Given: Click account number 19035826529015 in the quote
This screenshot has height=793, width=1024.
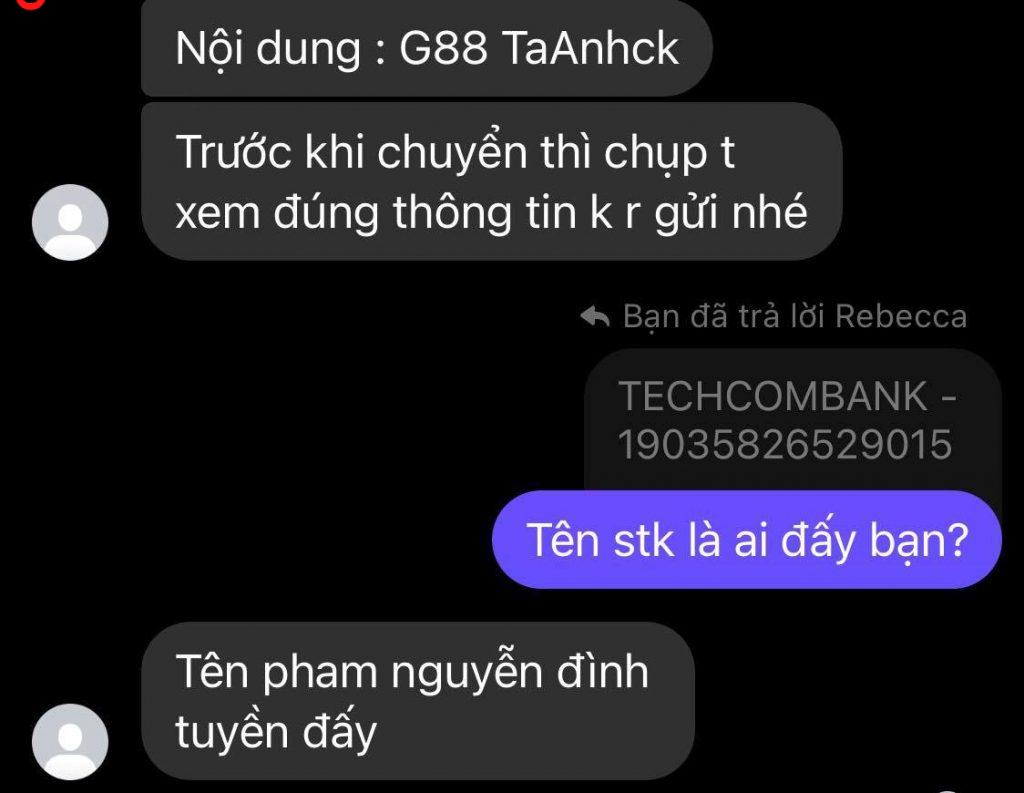Looking at the screenshot, I should [x=784, y=445].
